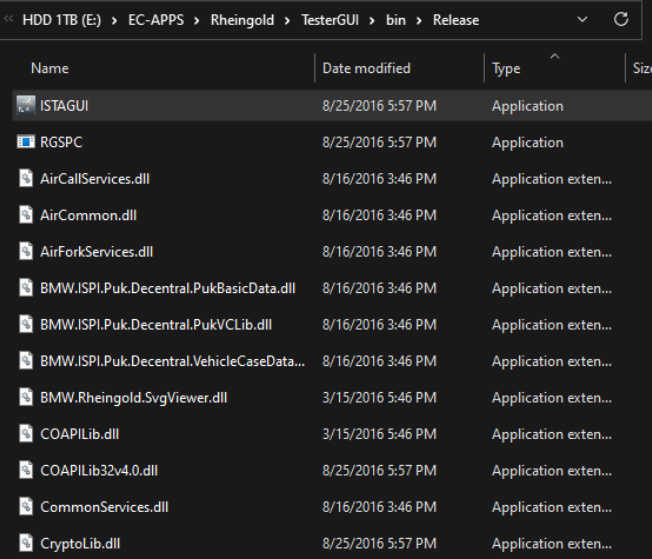Select COAPILib.dll file name
The width and height of the screenshot is (652, 559).
pyautogui.click(x=79, y=434)
